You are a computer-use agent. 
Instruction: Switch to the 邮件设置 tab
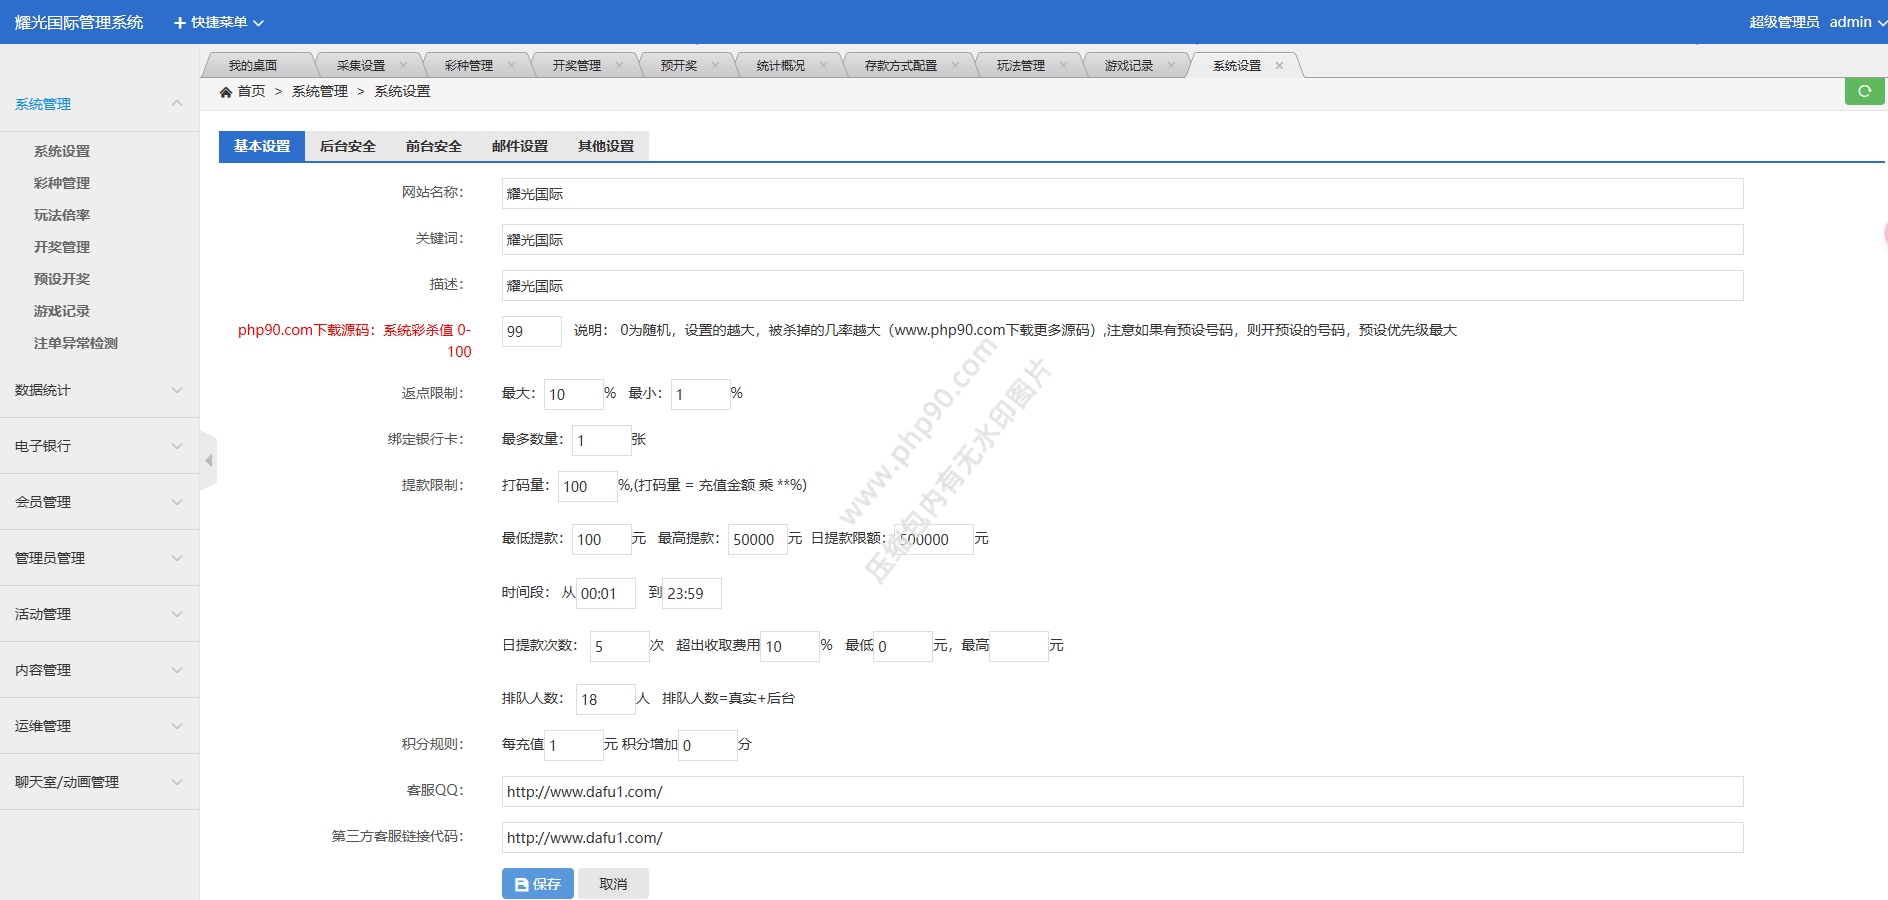[x=519, y=146]
